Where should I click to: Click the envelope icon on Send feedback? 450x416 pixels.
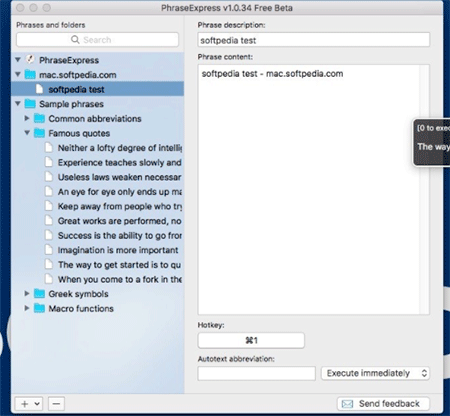point(347,404)
